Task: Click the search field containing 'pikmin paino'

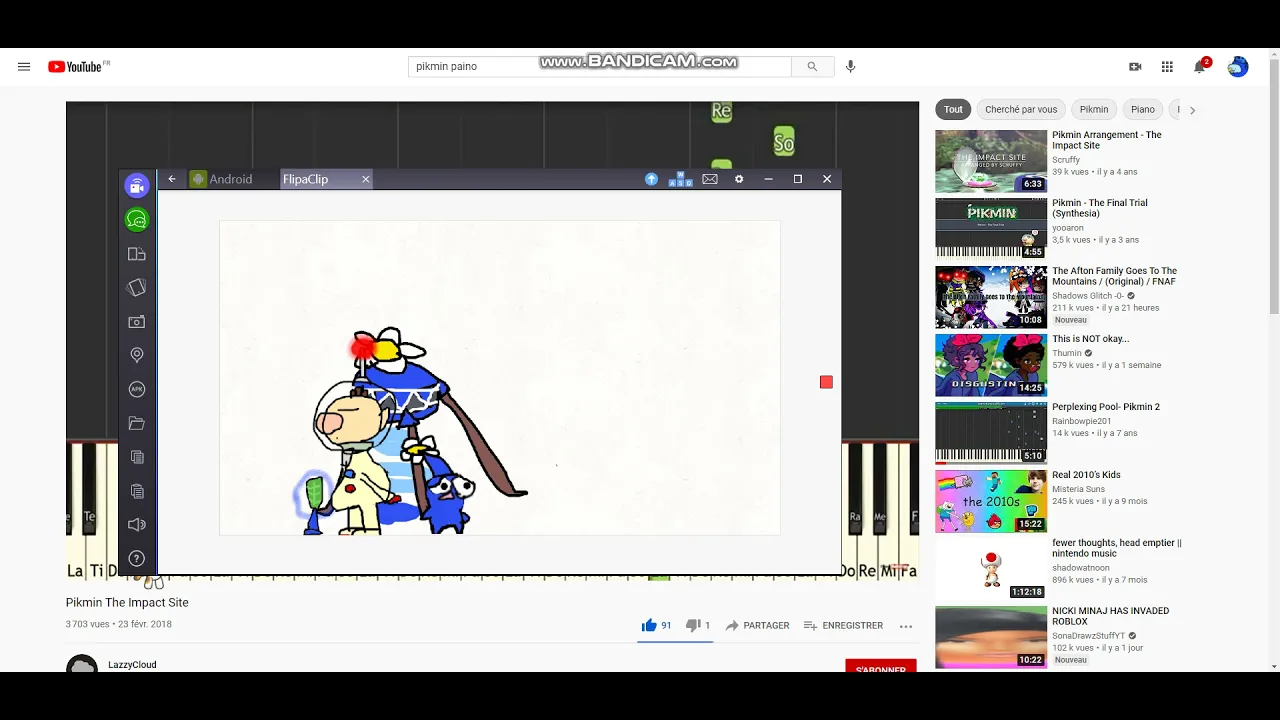Action: pyautogui.click(x=600, y=67)
